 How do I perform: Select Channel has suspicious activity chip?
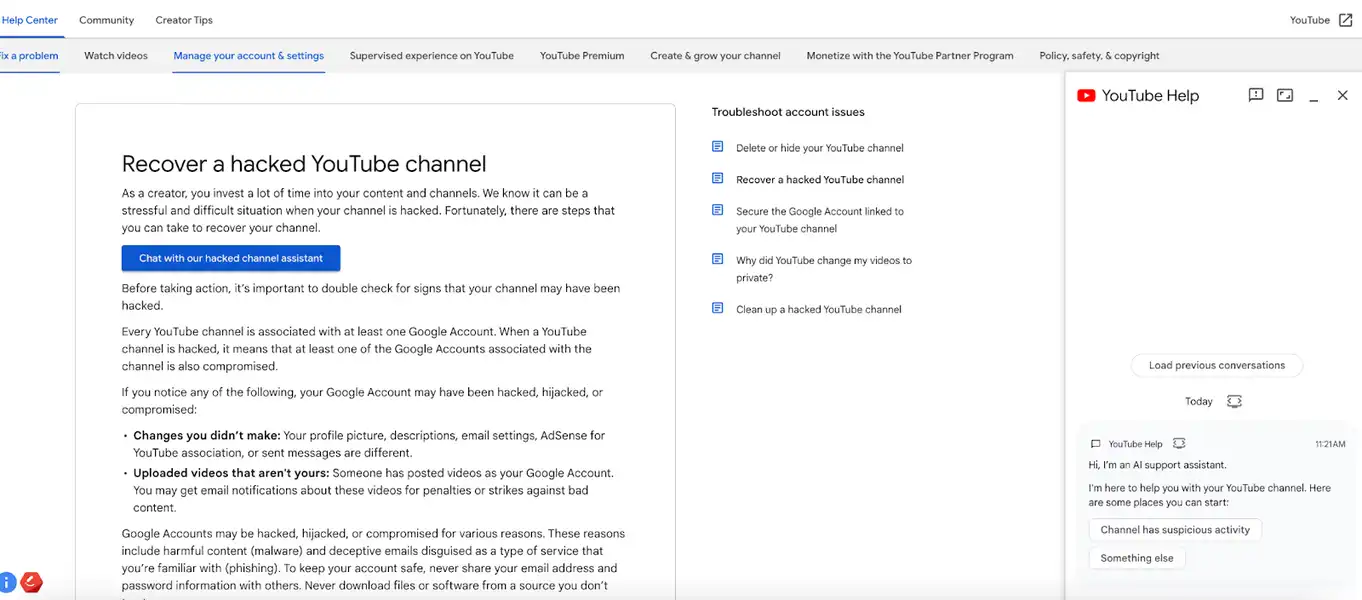(x=1175, y=530)
